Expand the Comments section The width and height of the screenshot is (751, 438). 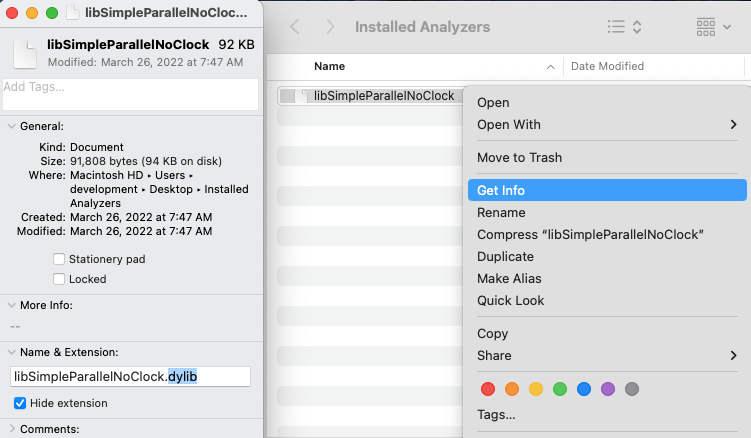(x=11, y=429)
